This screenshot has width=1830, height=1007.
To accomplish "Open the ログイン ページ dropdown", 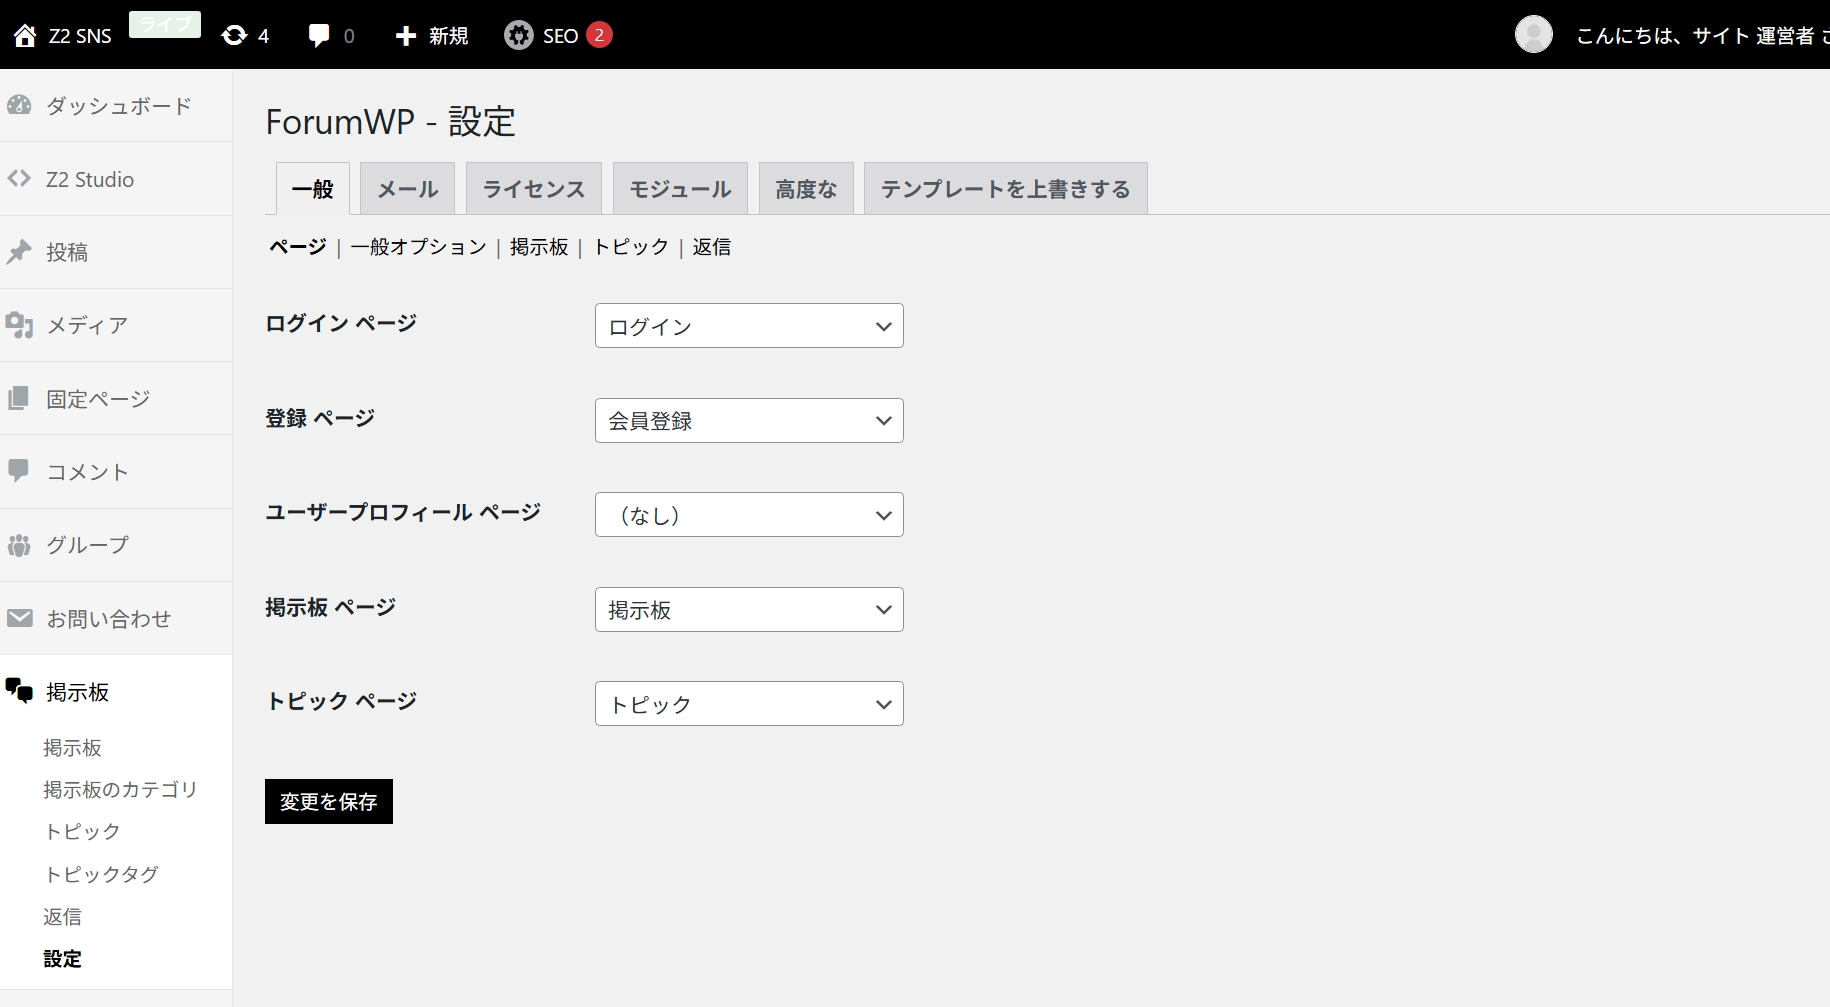I will point(748,326).
